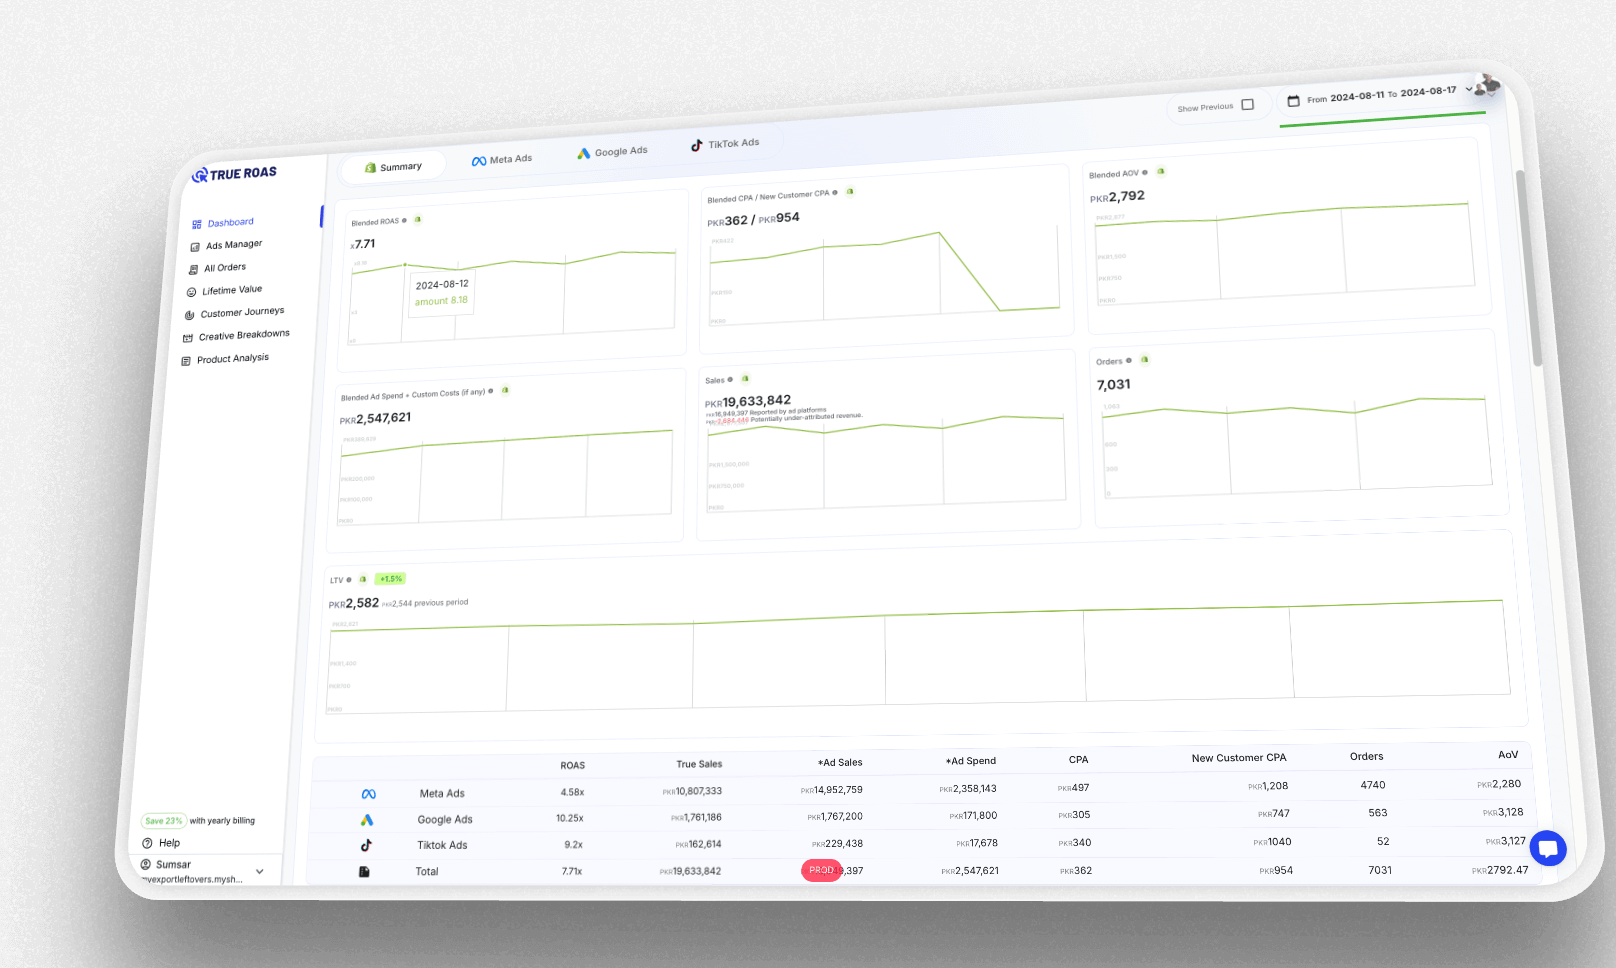The height and width of the screenshot is (968, 1616).
Task: Click Shopify icon beside Blended CPA
Action: coord(850,191)
